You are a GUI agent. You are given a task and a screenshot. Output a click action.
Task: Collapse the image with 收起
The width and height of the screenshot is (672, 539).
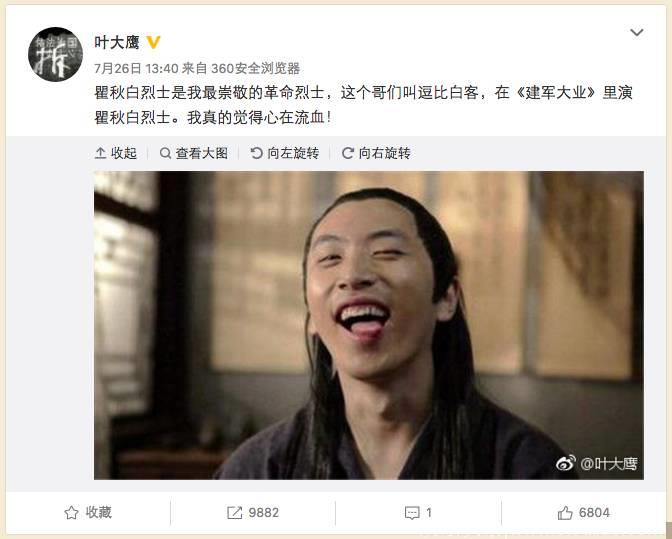pyautogui.click(x=116, y=153)
